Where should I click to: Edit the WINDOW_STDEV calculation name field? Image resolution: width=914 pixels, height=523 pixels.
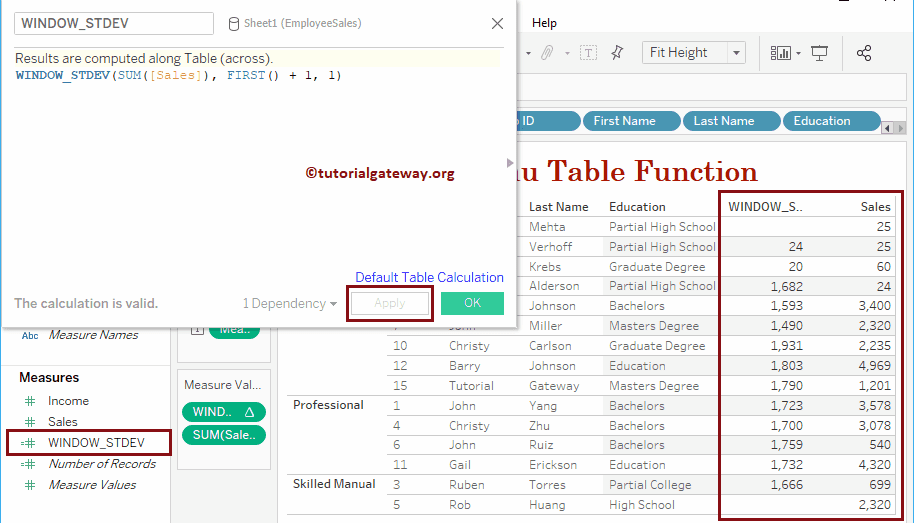pos(114,23)
